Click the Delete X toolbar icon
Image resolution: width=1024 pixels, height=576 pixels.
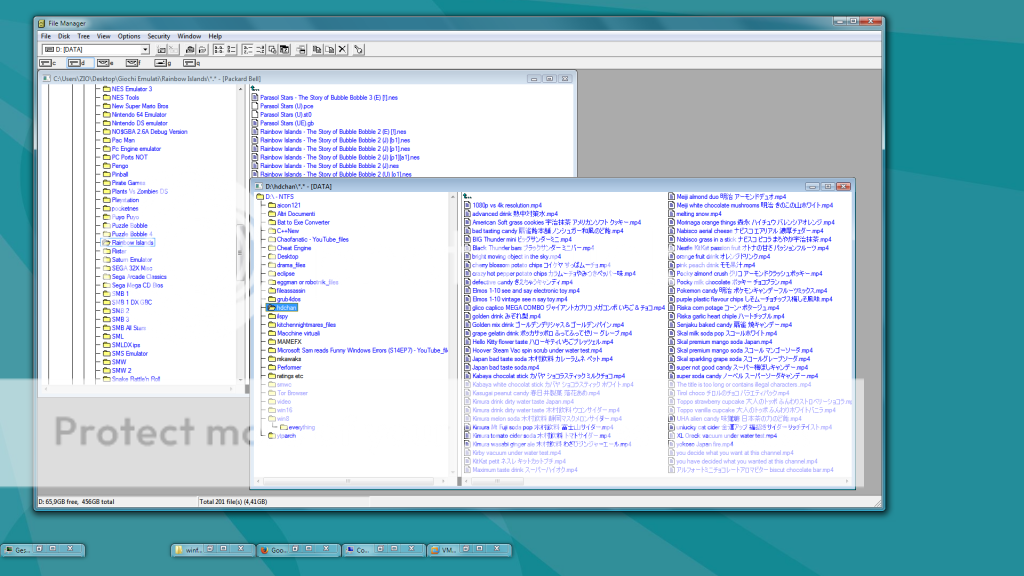click(x=341, y=48)
